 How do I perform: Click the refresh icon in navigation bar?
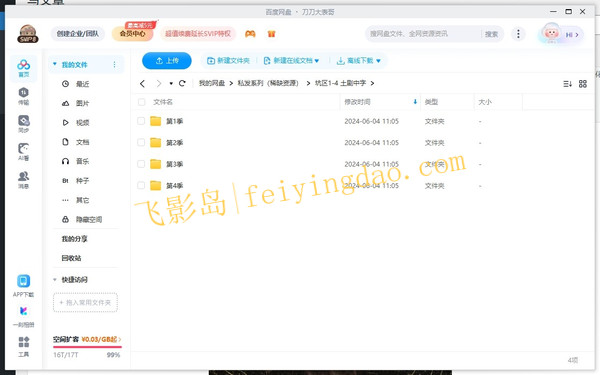pos(182,83)
